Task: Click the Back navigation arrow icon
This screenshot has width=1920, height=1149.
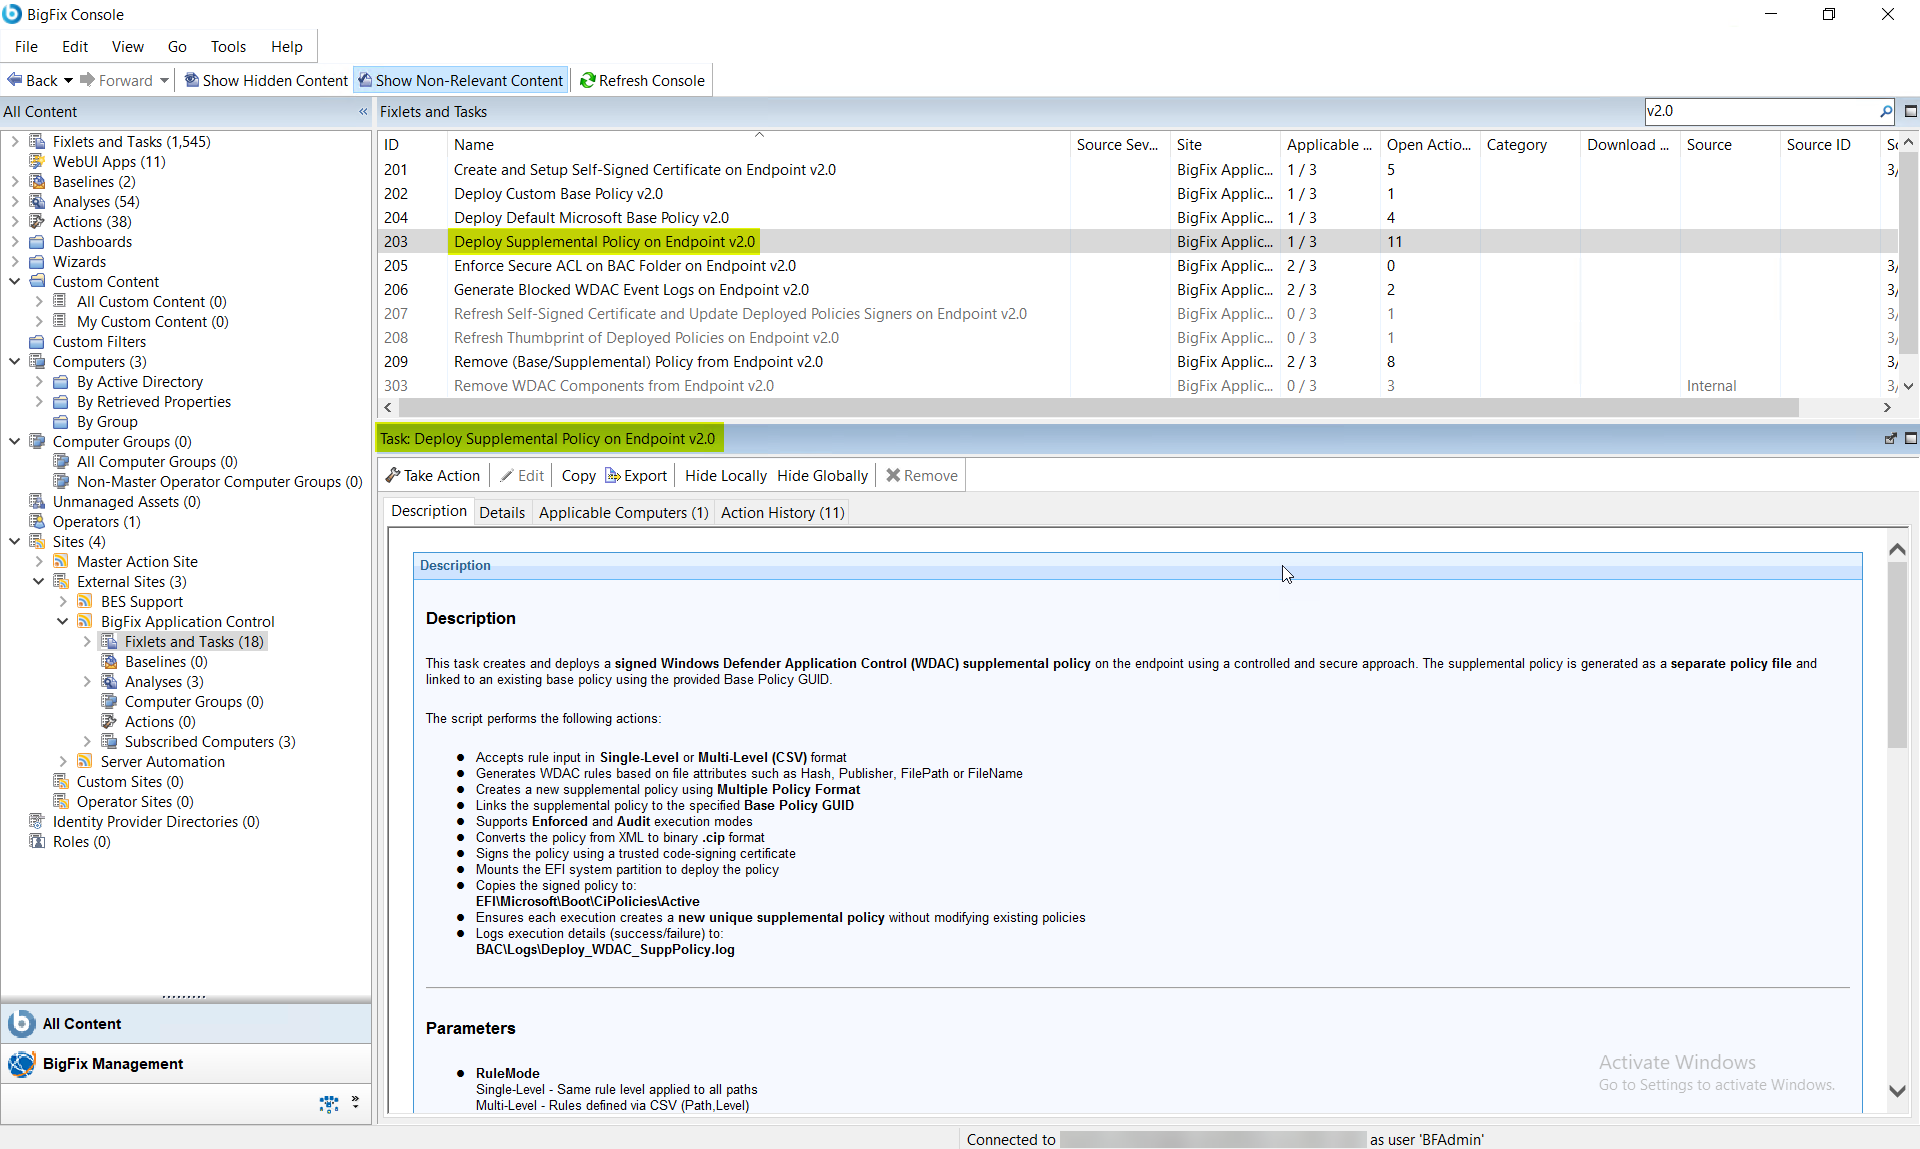Action: point(14,80)
